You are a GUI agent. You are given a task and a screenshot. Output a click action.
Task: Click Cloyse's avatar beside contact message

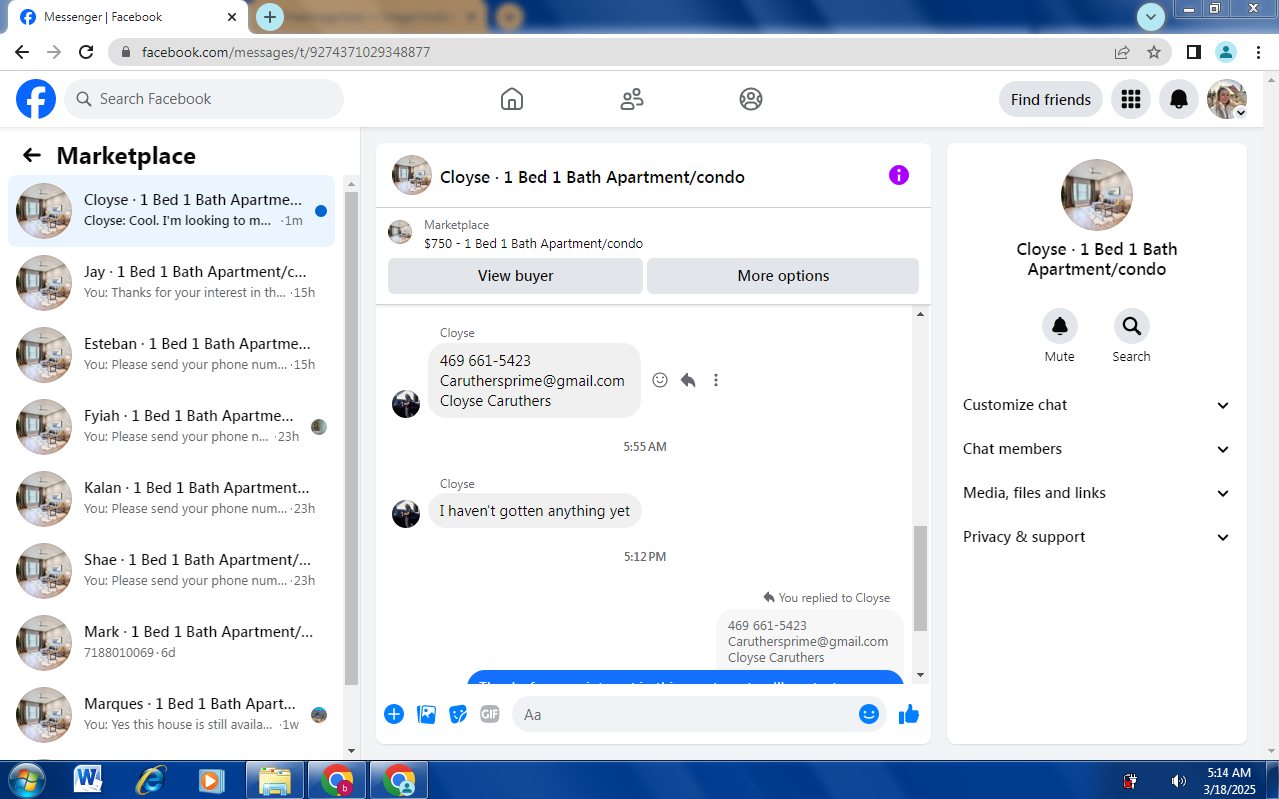(x=406, y=404)
